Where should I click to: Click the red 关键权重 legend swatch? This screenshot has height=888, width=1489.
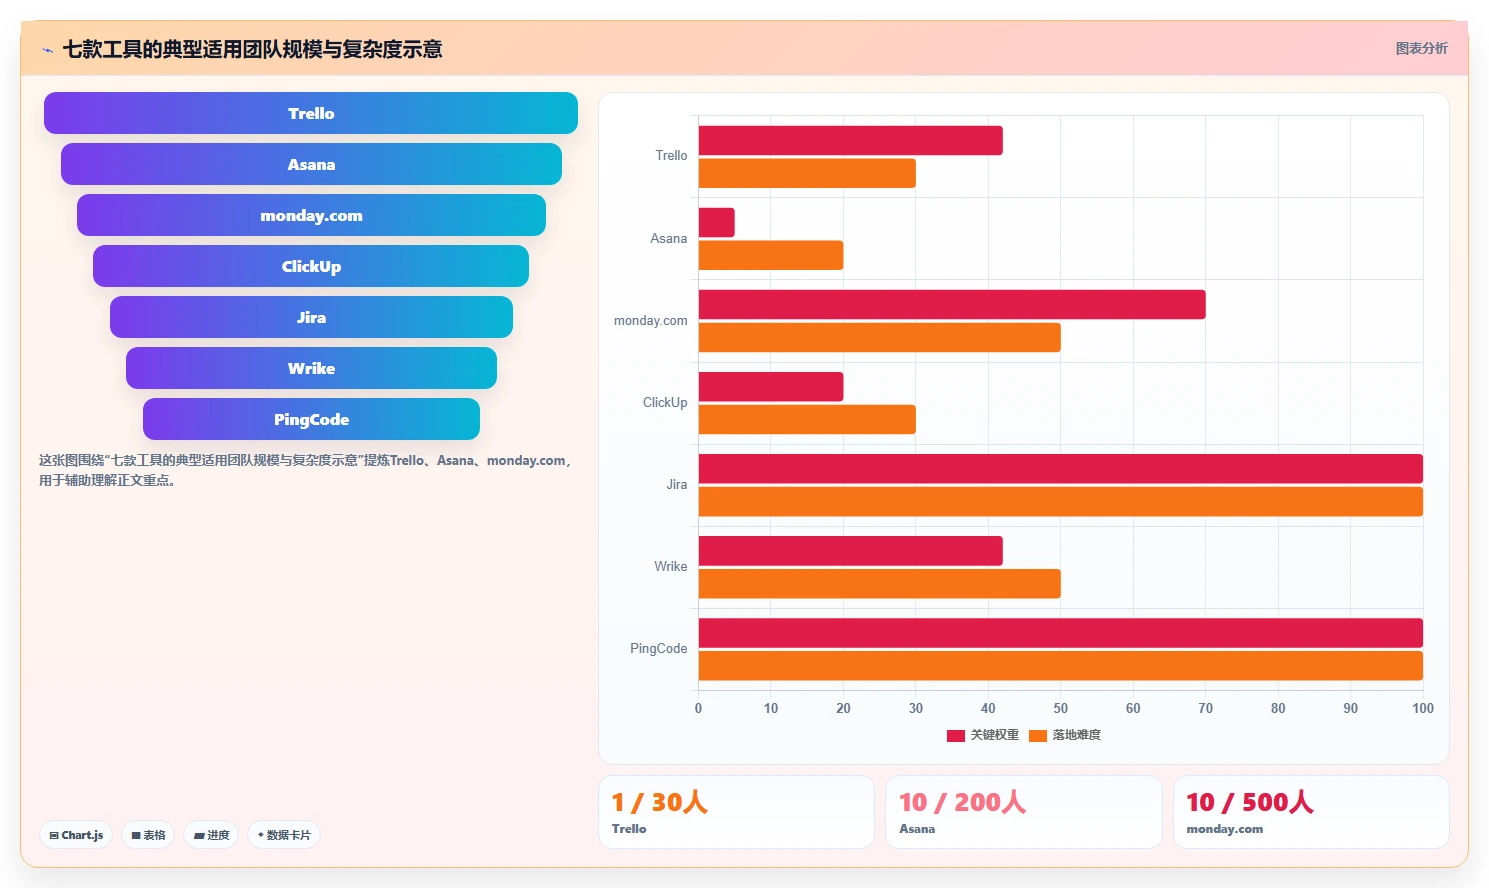click(x=956, y=736)
